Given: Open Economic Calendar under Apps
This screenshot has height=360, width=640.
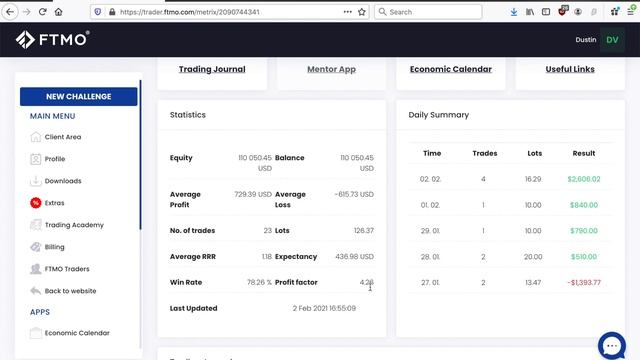Looking at the screenshot, I should (x=77, y=333).
